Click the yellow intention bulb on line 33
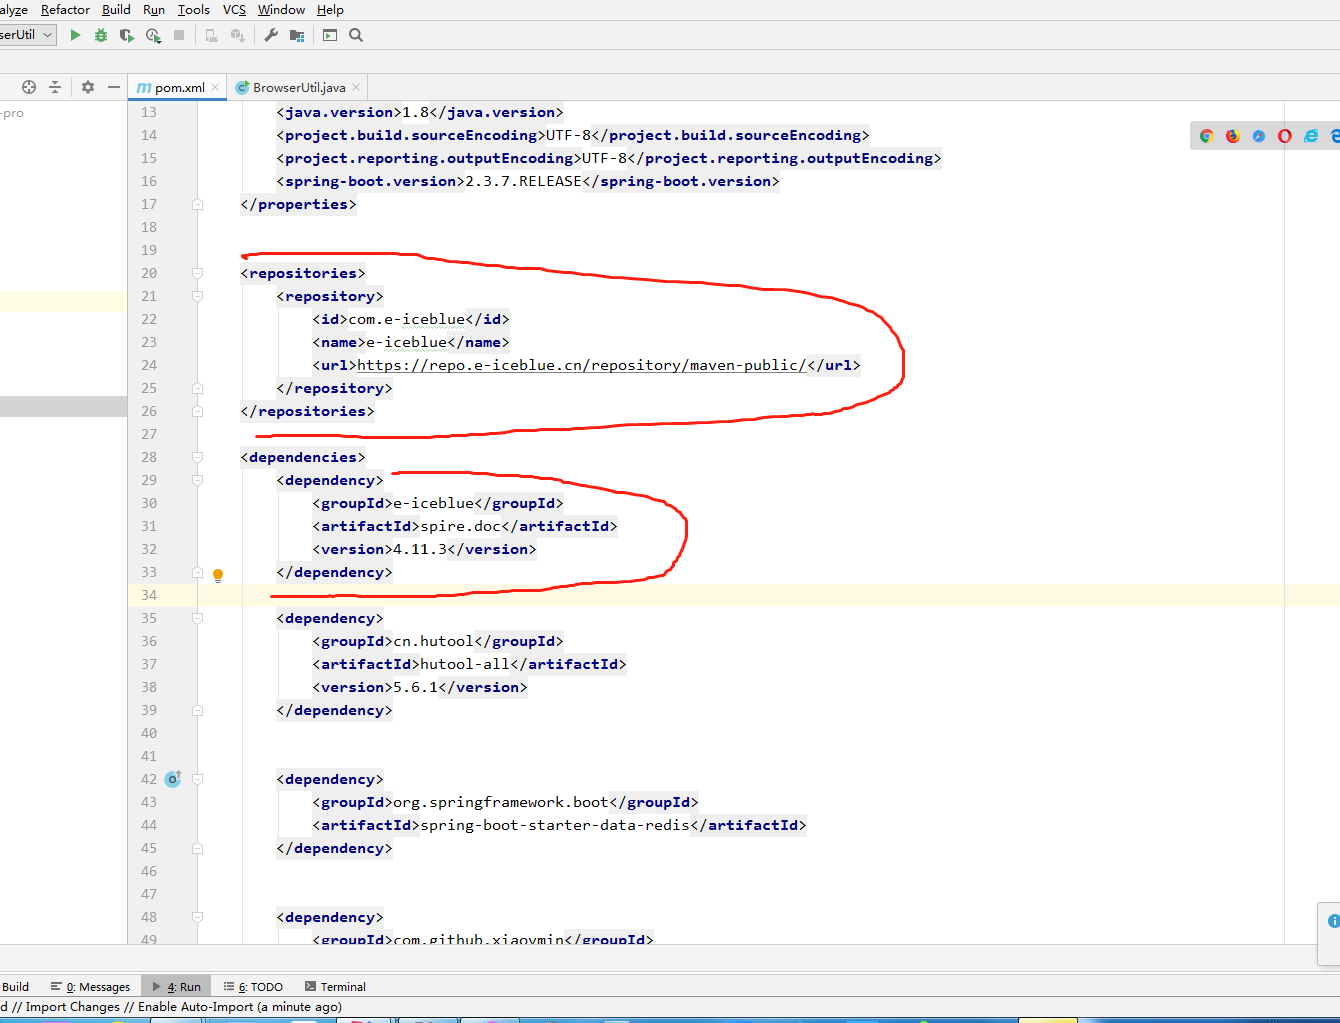The image size is (1340, 1023). (x=218, y=575)
